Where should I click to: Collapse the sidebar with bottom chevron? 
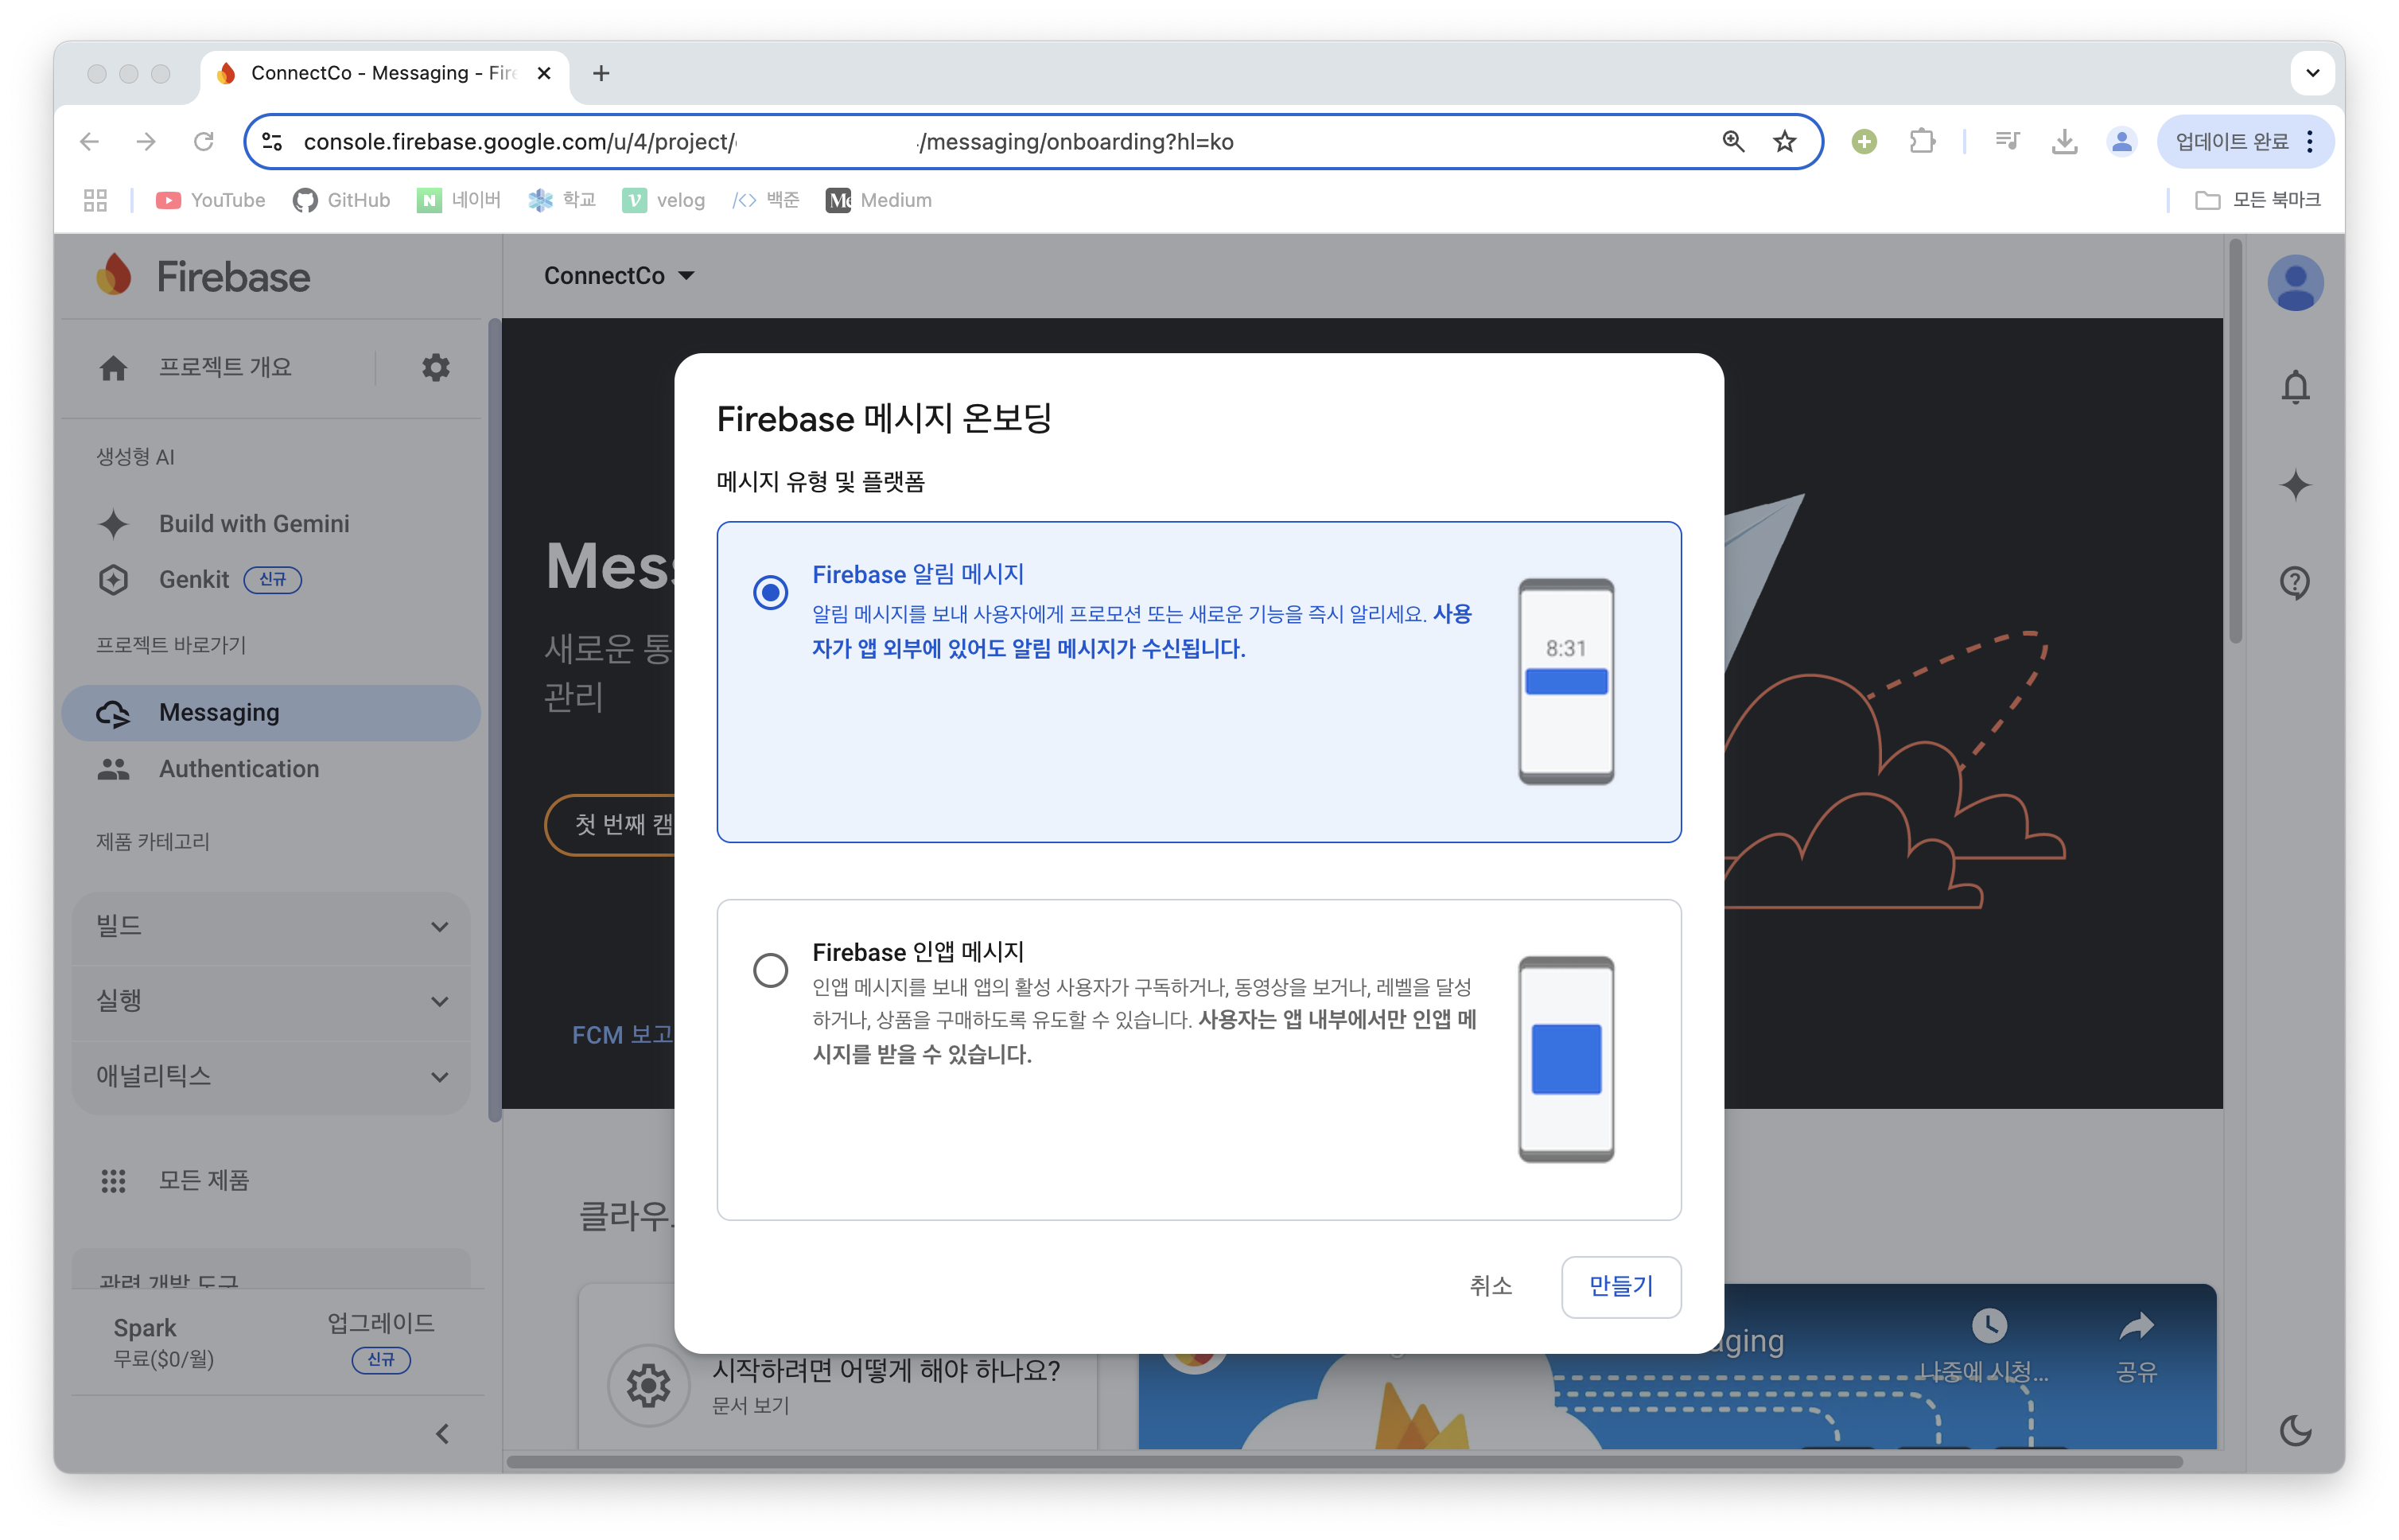pyautogui.click(x=442, y=1434)
